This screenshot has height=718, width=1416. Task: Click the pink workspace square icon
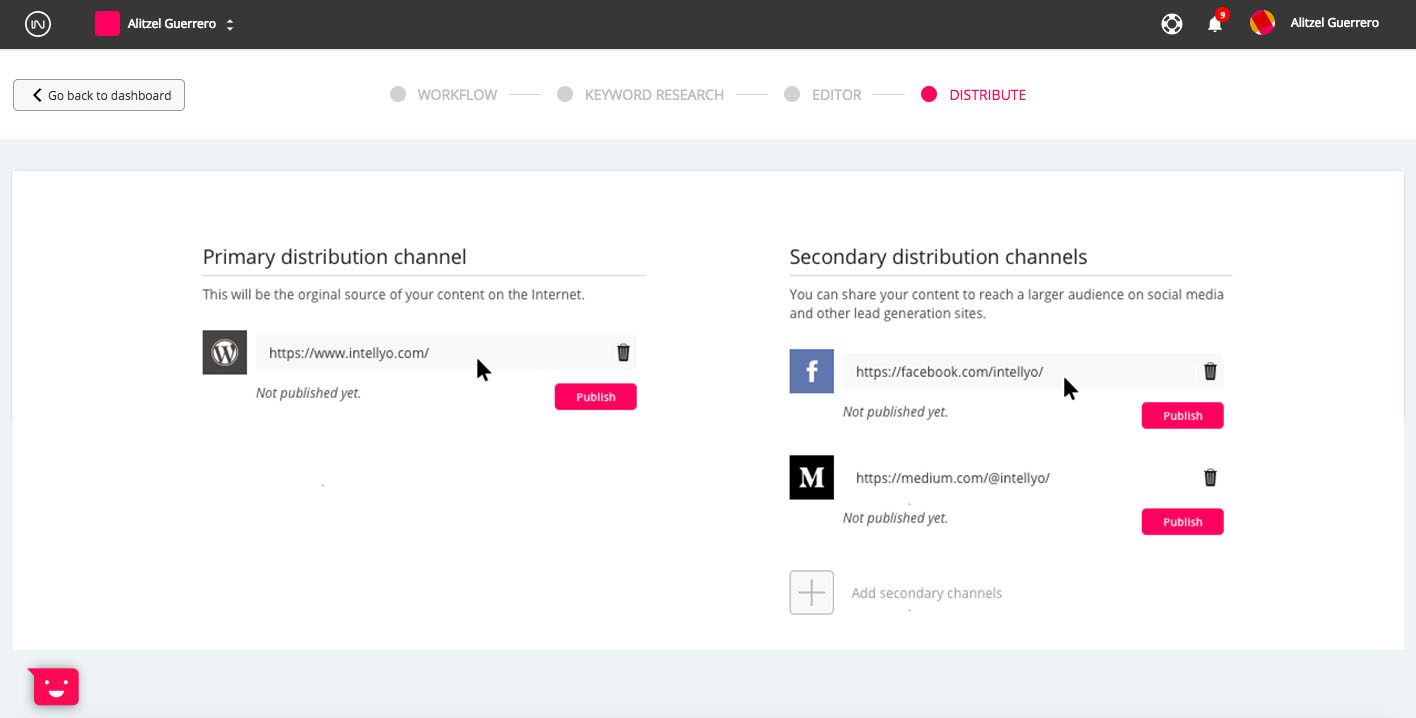(107, 24)
